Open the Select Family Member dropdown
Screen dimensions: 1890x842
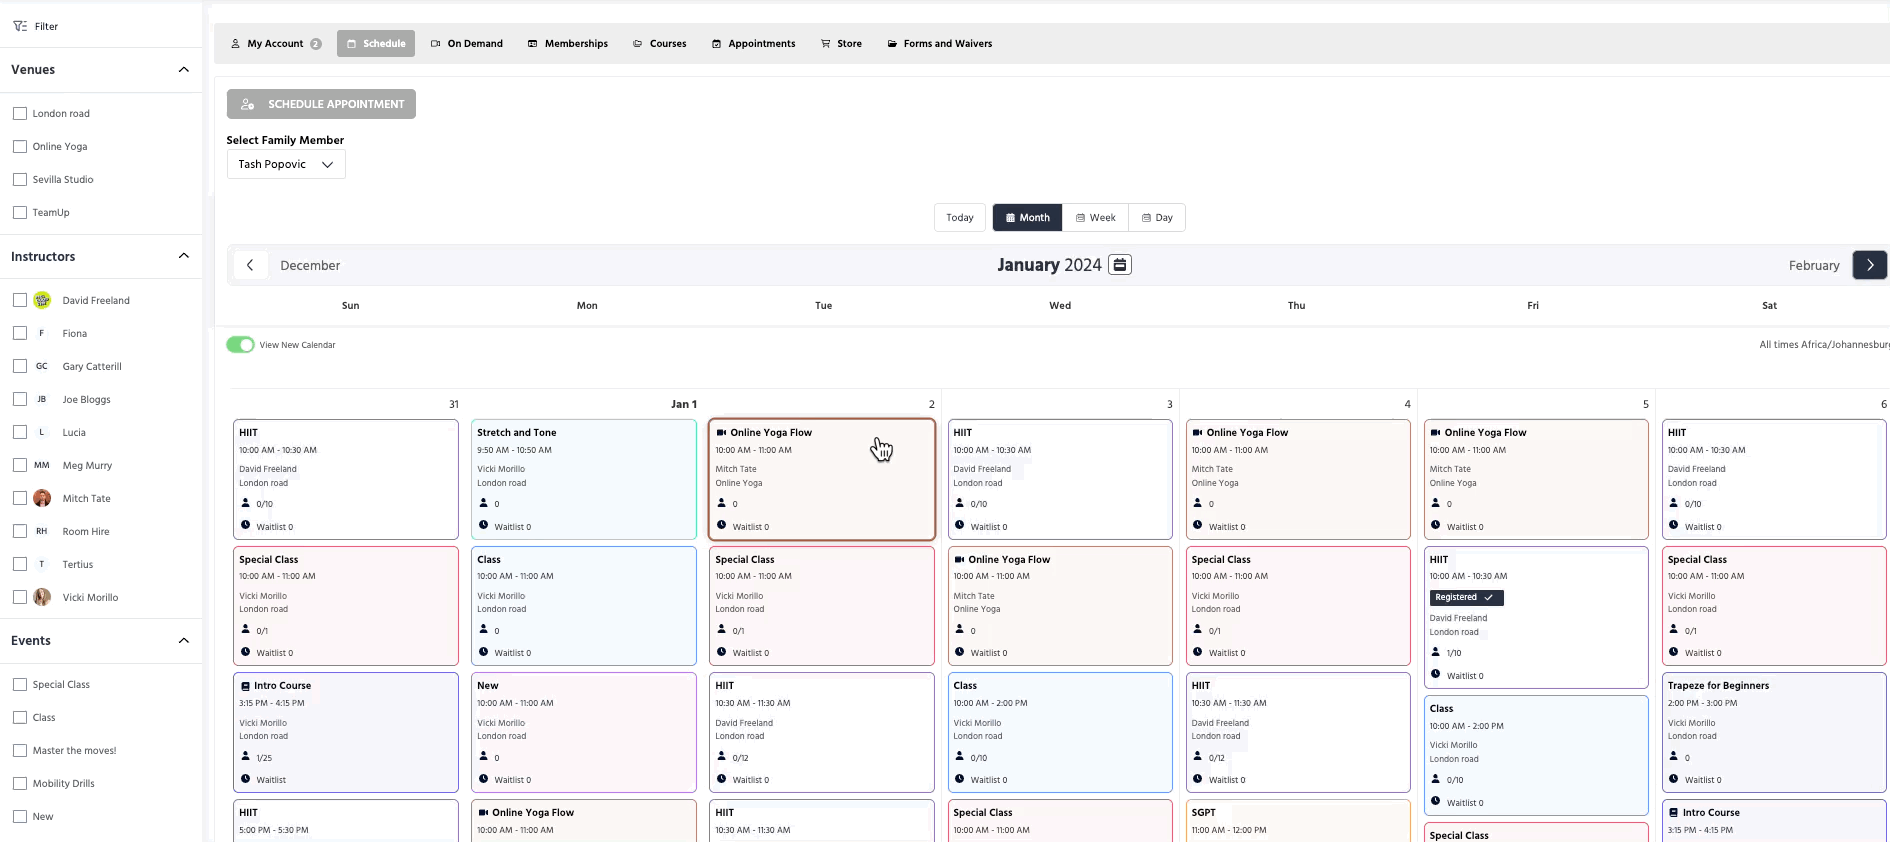click(x=285, y=164)
